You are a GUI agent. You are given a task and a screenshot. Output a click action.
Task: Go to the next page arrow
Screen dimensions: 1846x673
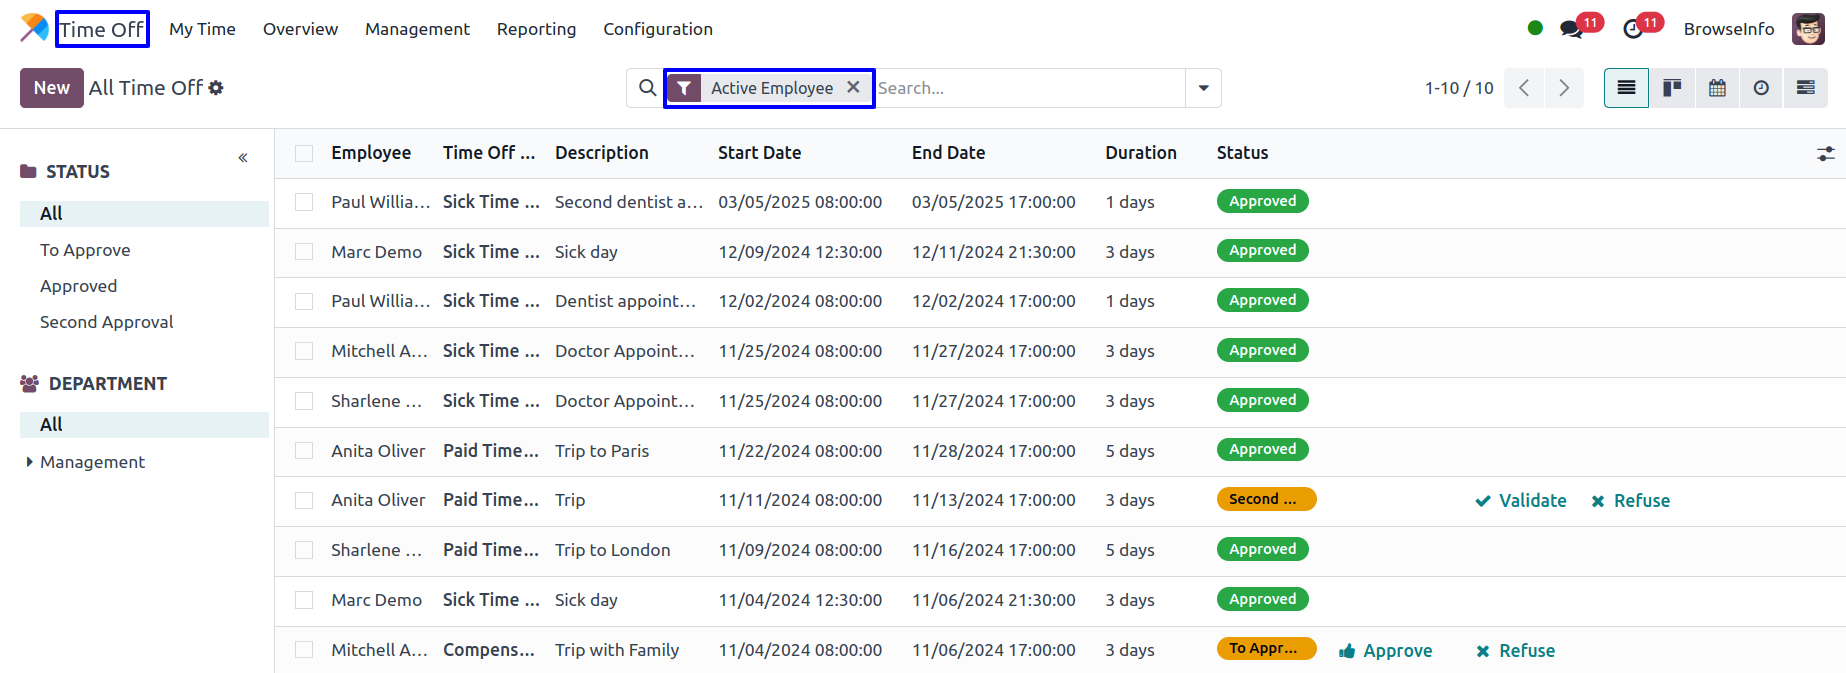coord(1564,88)
